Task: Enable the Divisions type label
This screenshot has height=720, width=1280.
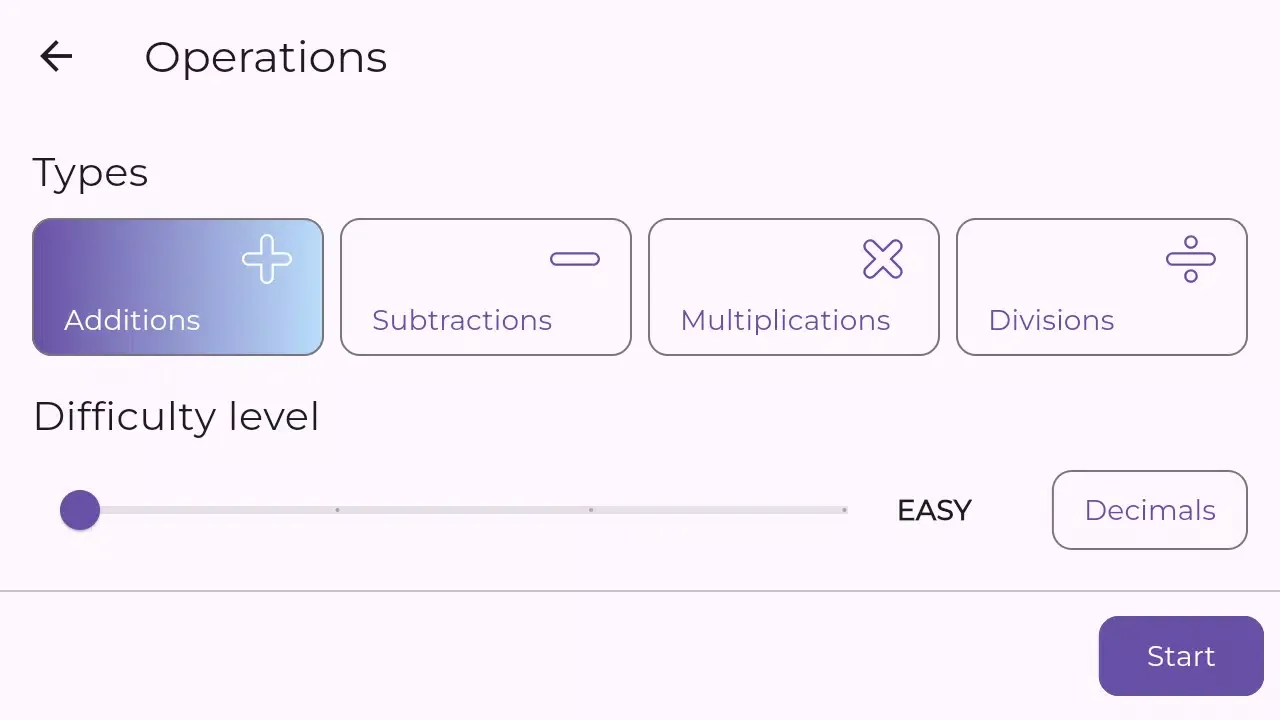Action: (x=1051, y=320)
